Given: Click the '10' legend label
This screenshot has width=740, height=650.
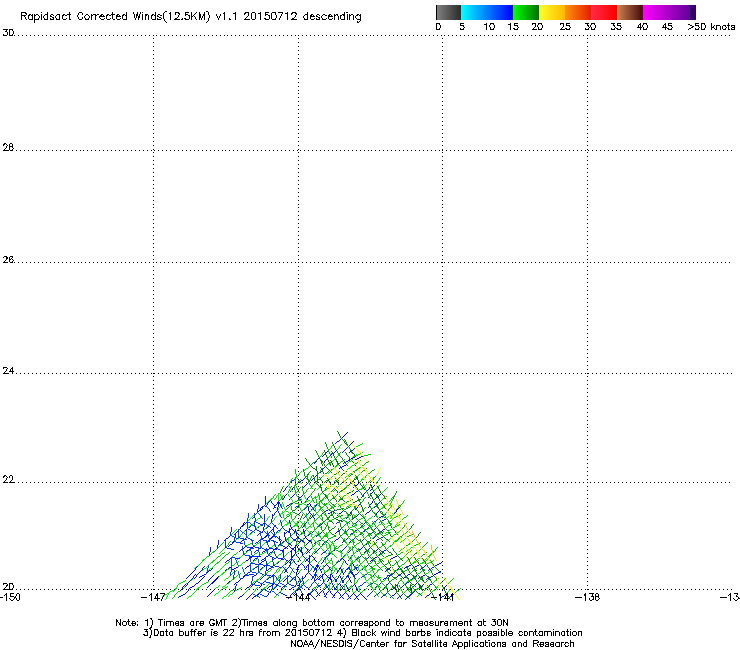Looking at the screenshot, I should tap(489, 27).
